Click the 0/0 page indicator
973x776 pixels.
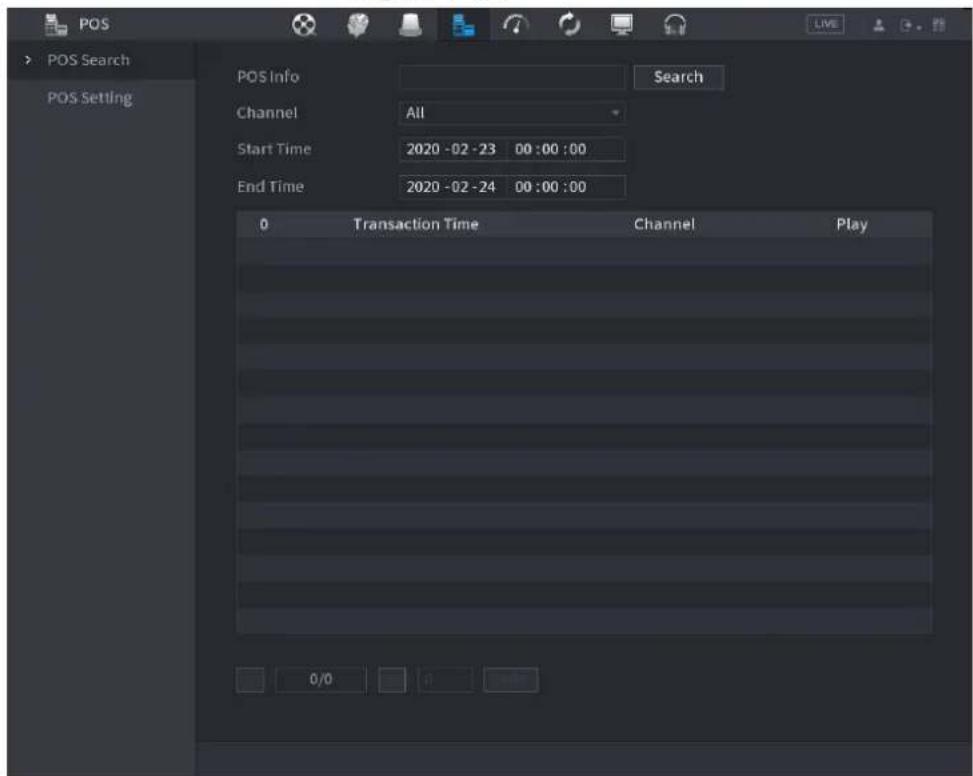pos(320,680)
